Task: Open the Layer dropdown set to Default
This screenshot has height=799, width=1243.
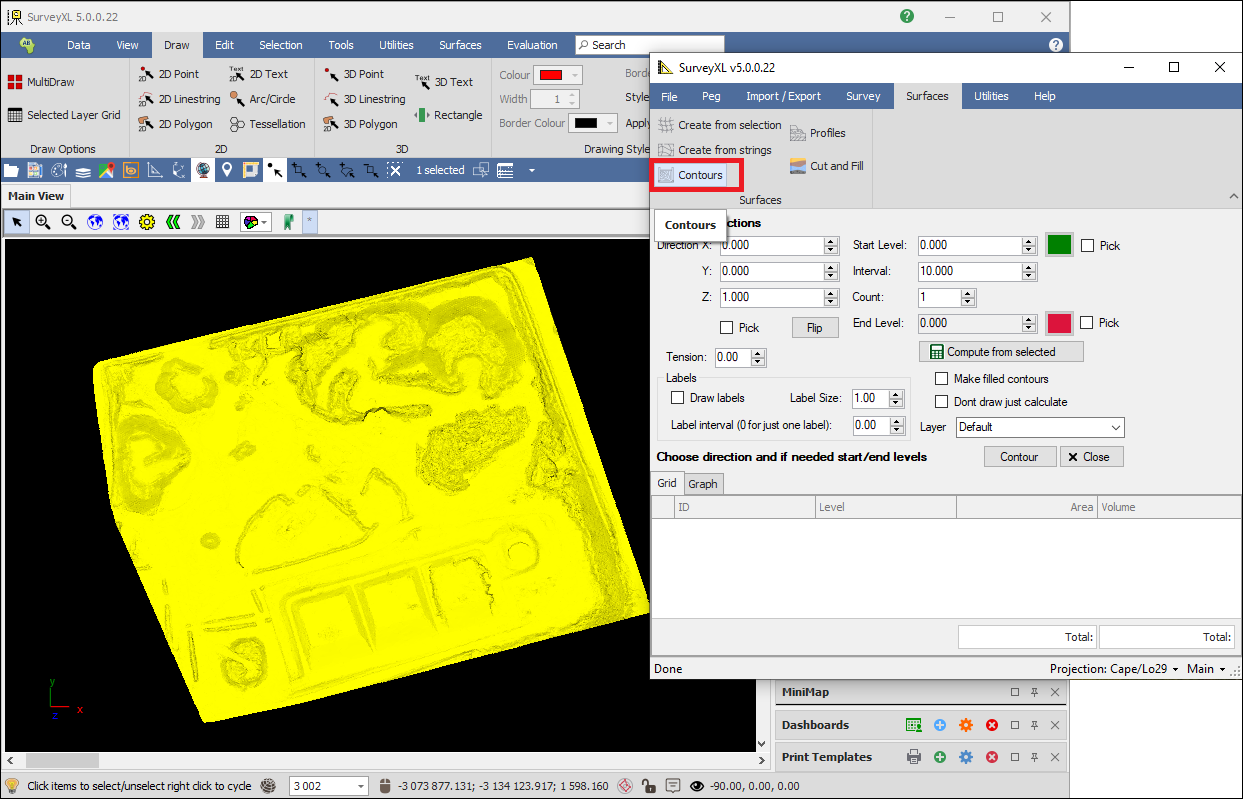Action: (1040, 427)
